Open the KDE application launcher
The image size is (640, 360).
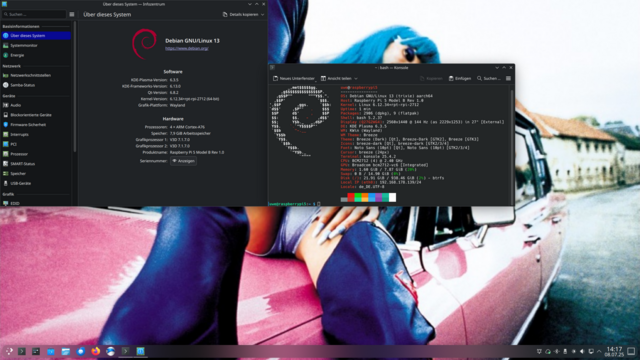coord(8,351)
